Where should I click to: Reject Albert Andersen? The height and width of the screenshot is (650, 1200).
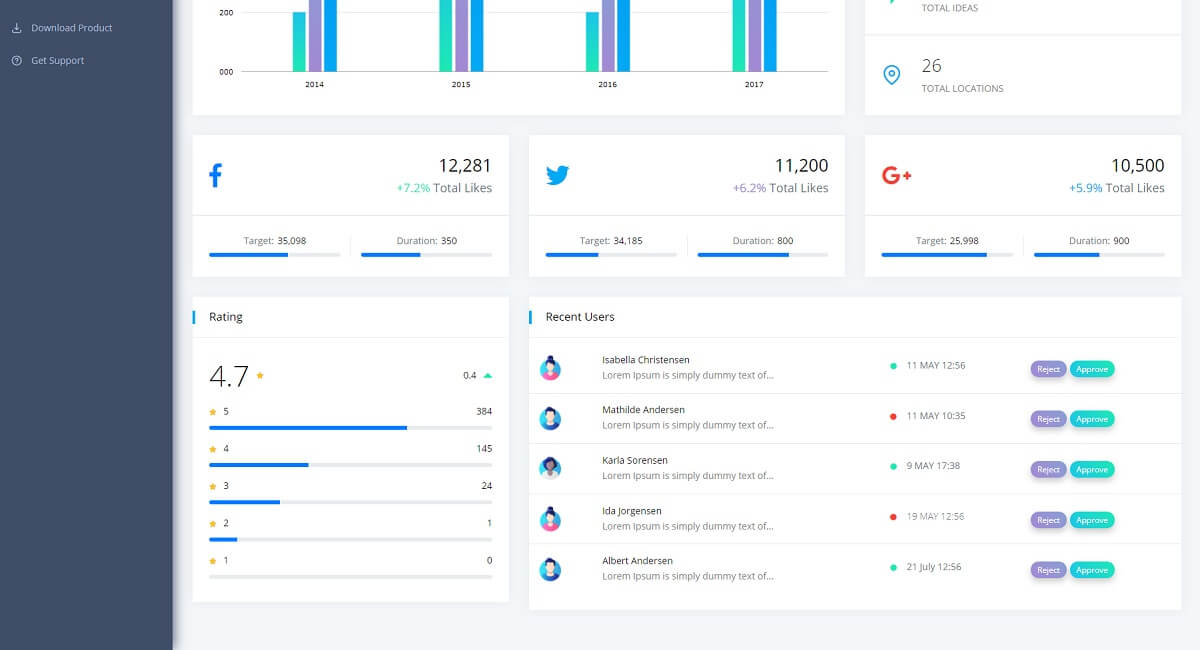coord(1048,570)
